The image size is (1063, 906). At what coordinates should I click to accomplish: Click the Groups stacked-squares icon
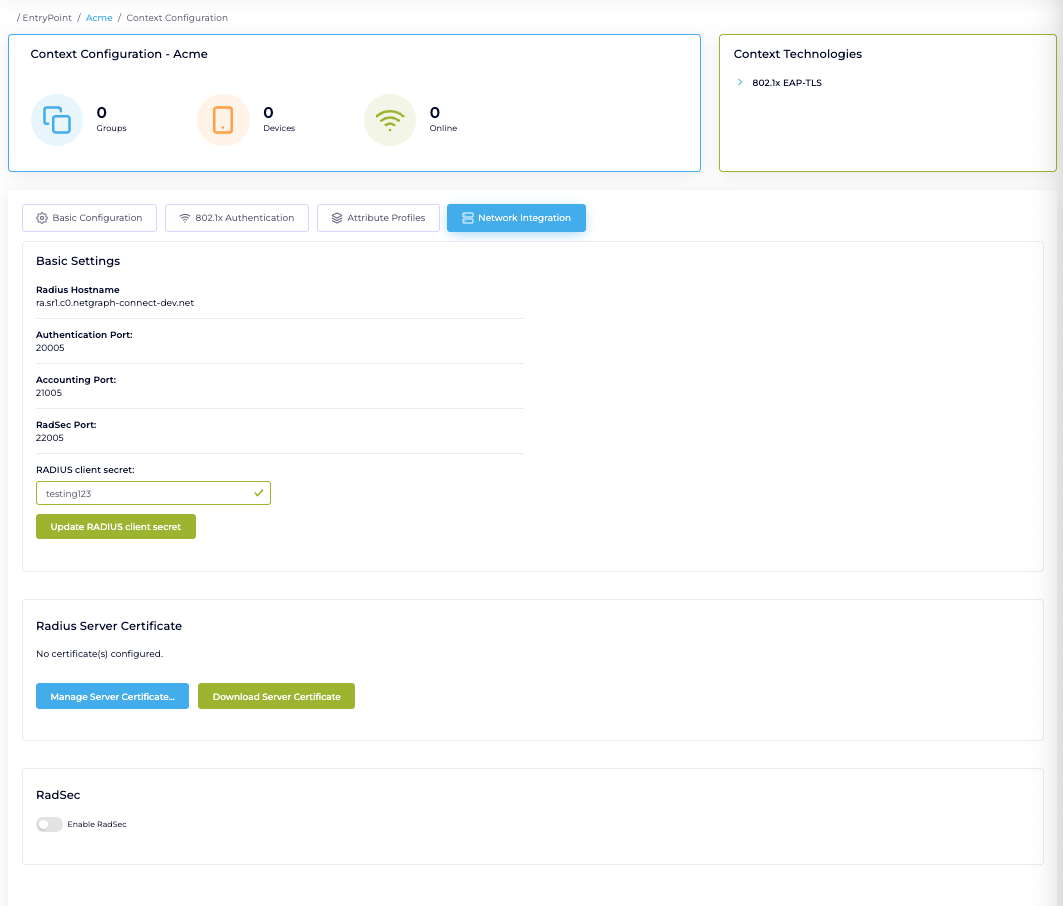click(x=57, y=120)
